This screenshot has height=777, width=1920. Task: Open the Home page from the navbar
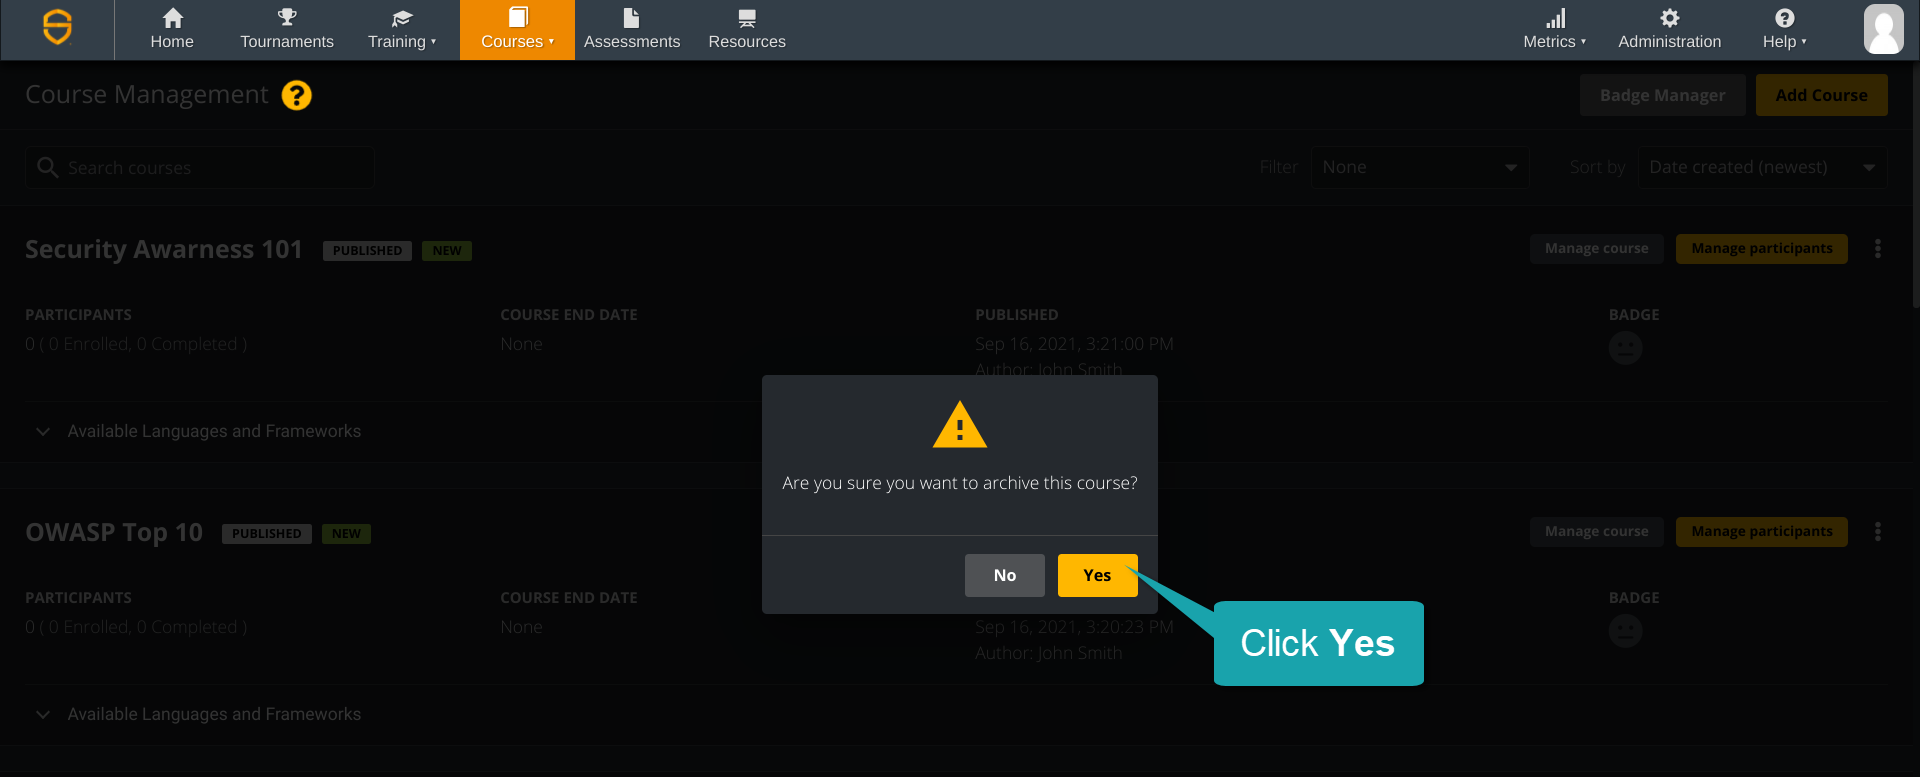172,30
